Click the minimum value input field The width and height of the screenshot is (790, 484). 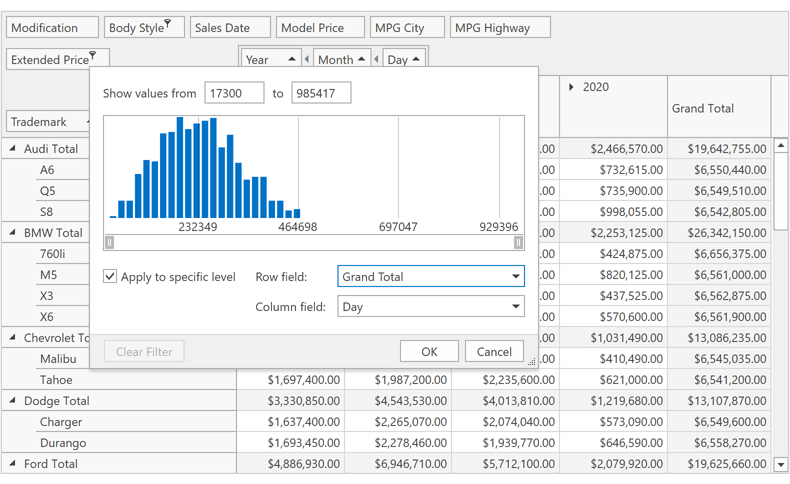(x=234, y=93)
